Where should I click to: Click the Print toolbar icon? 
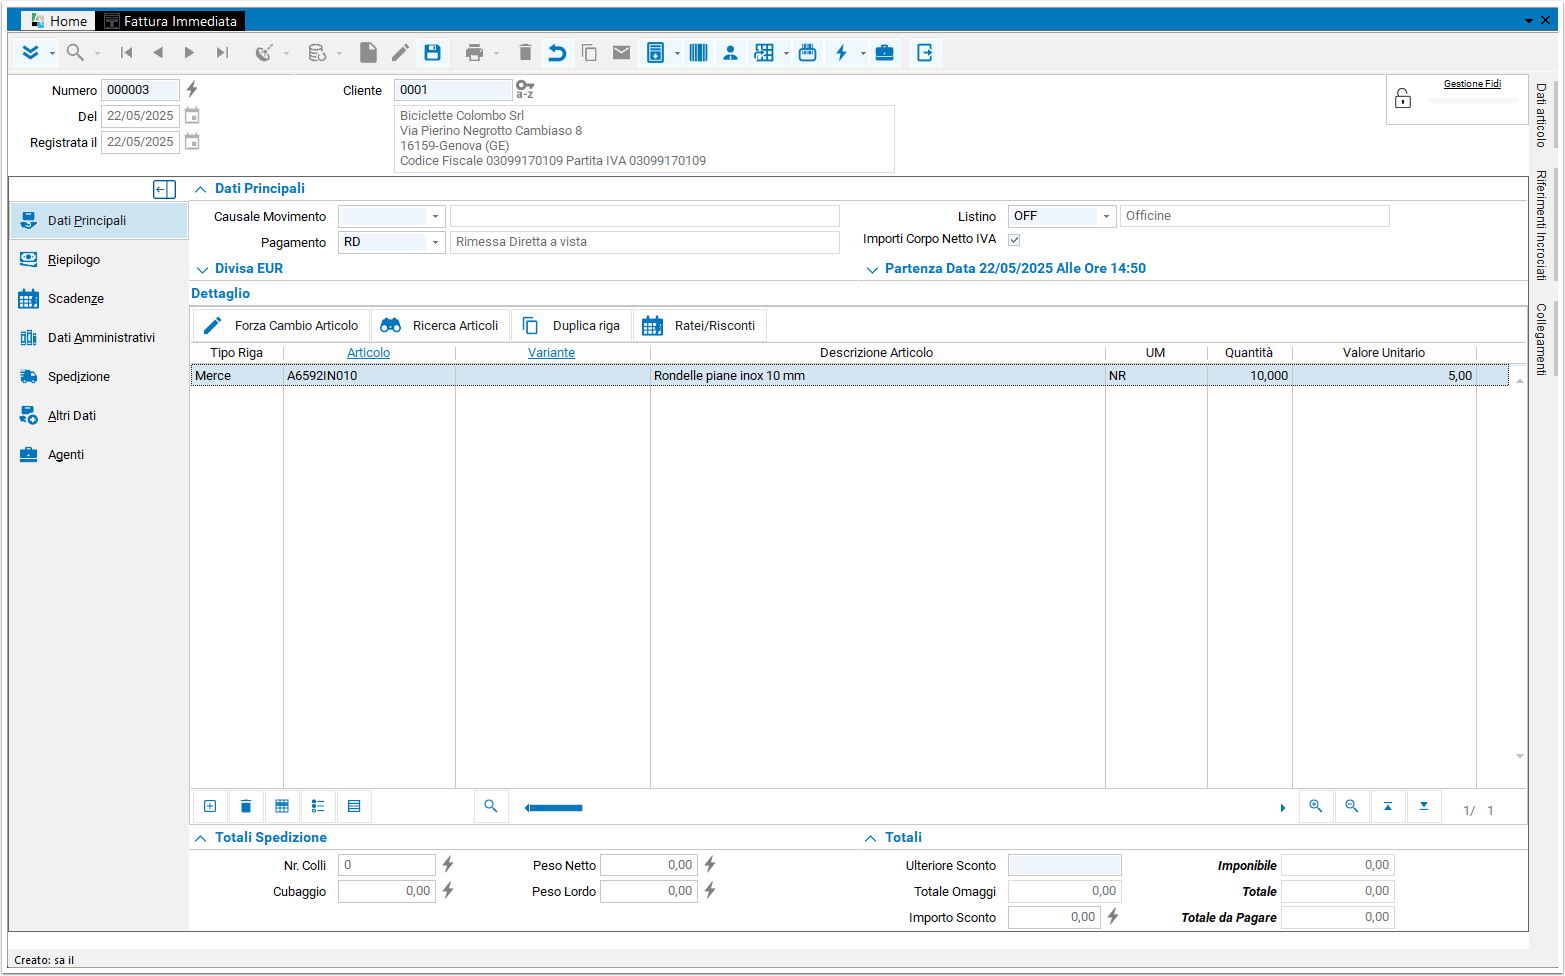474,53
